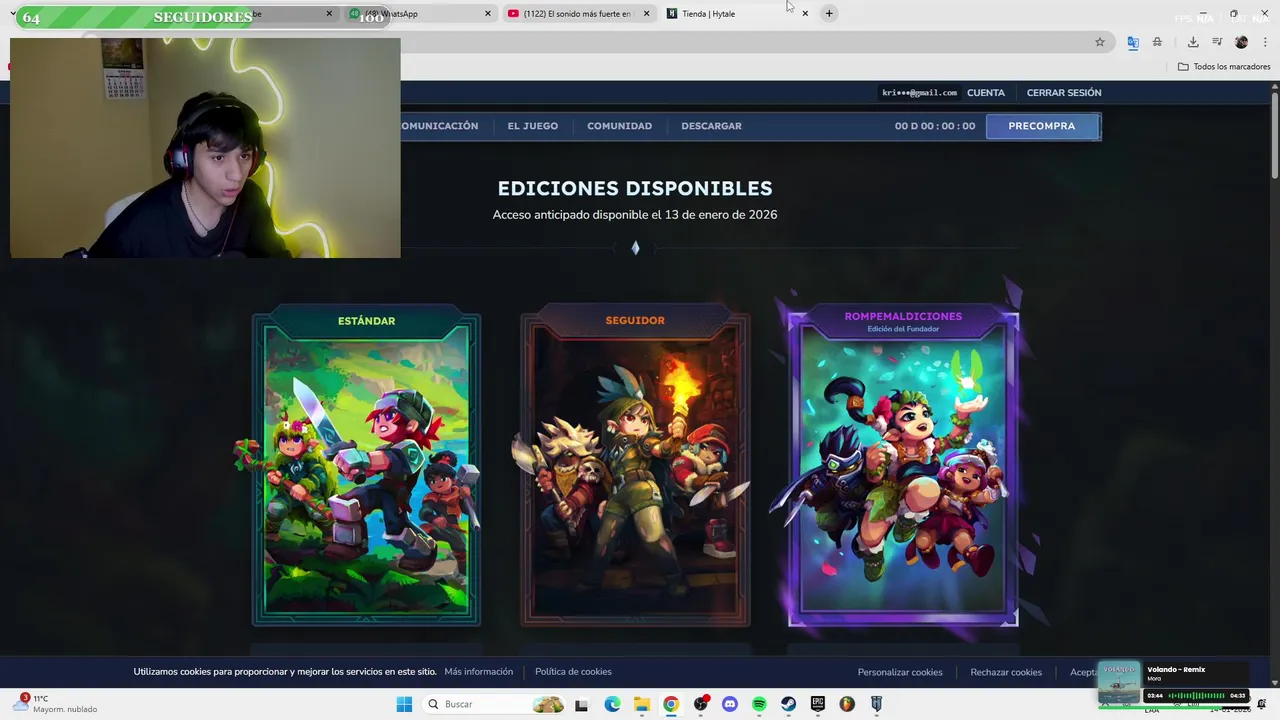Open Discord from the taskbar

730,704
